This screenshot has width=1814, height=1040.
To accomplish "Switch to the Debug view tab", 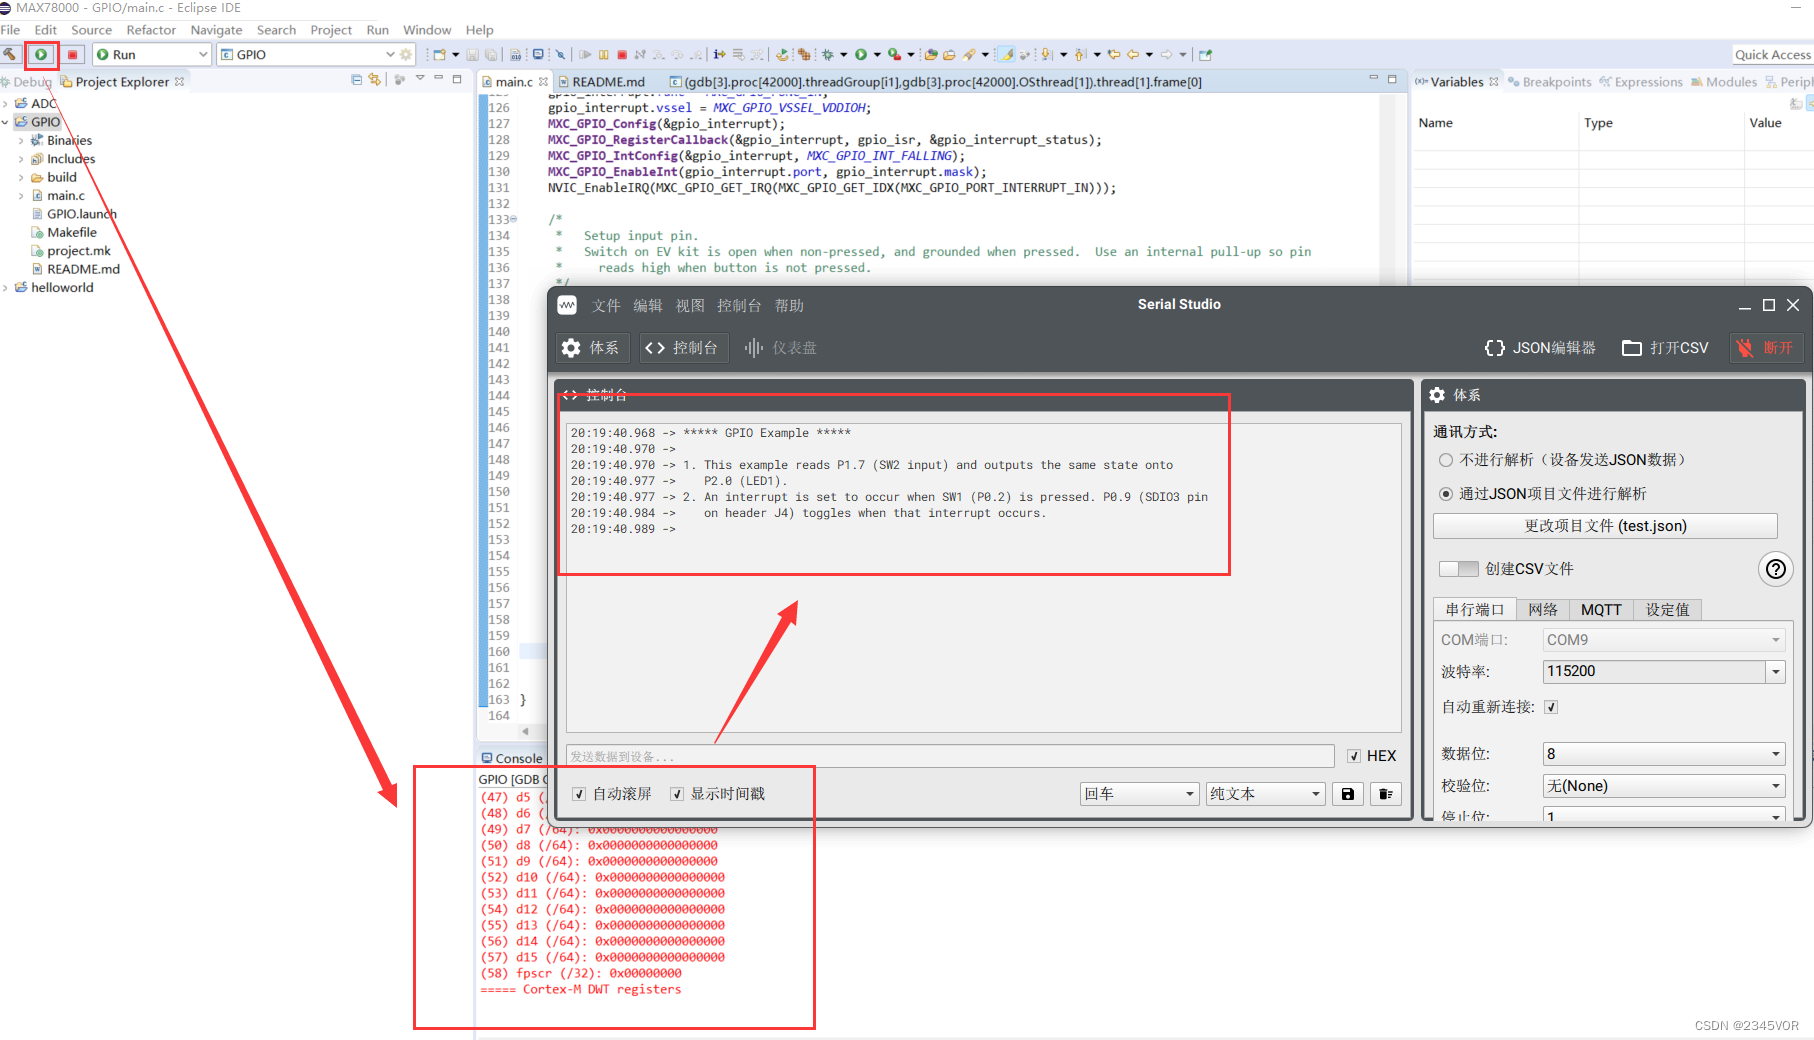I will 26,82.
